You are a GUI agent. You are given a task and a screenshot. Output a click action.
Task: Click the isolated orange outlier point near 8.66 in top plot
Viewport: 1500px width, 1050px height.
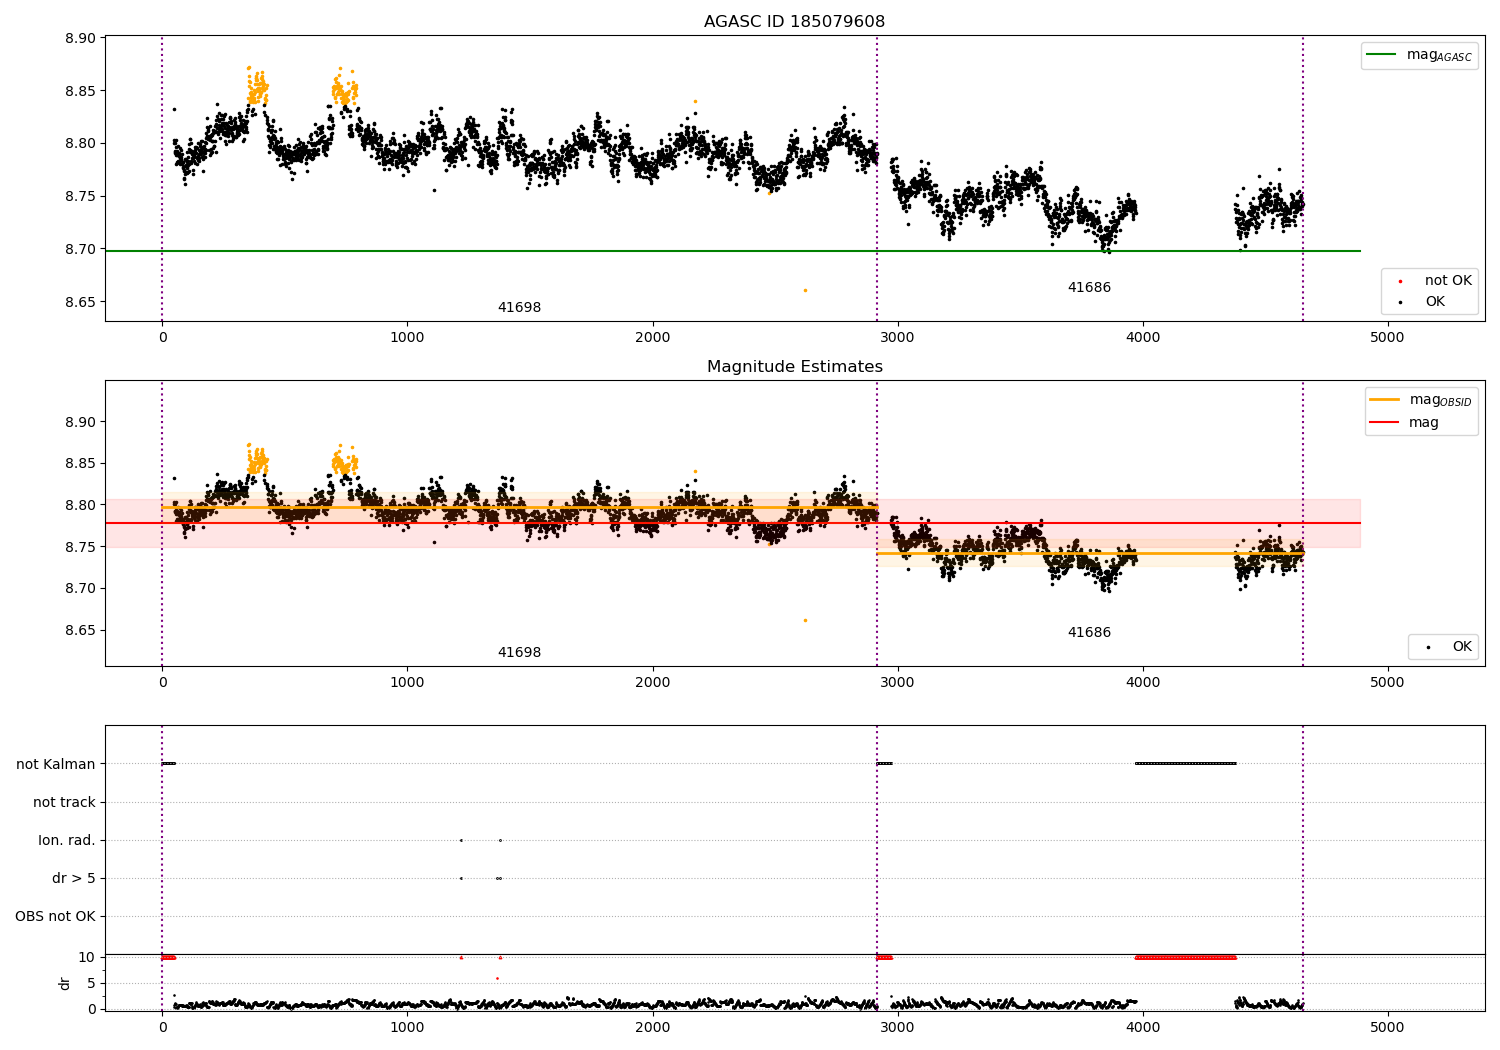(x=805, y=290)
